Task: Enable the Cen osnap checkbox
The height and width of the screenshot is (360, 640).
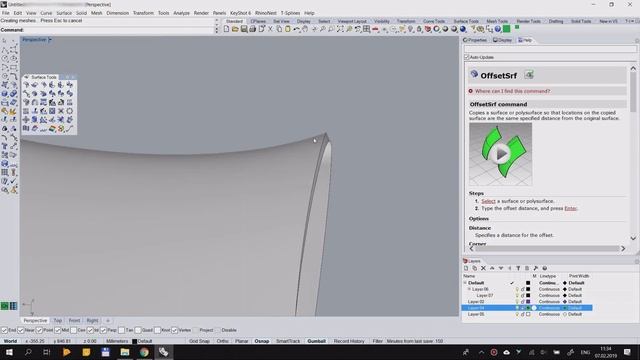Action: [x=73, y=330]
